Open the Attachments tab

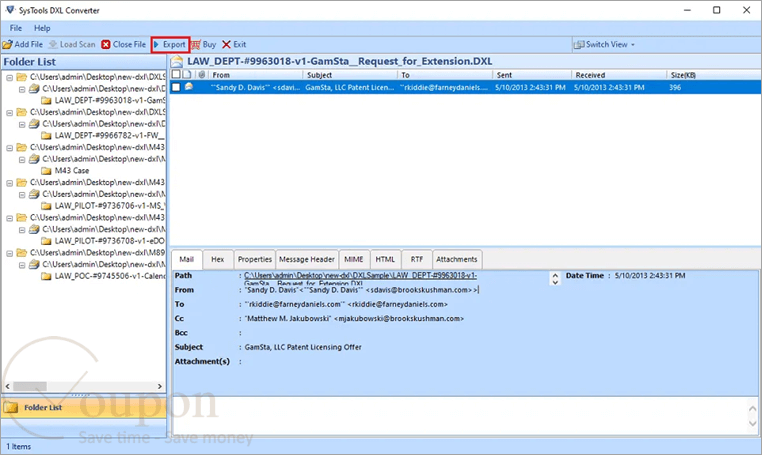pyautogui.click(x=456, y=259)
